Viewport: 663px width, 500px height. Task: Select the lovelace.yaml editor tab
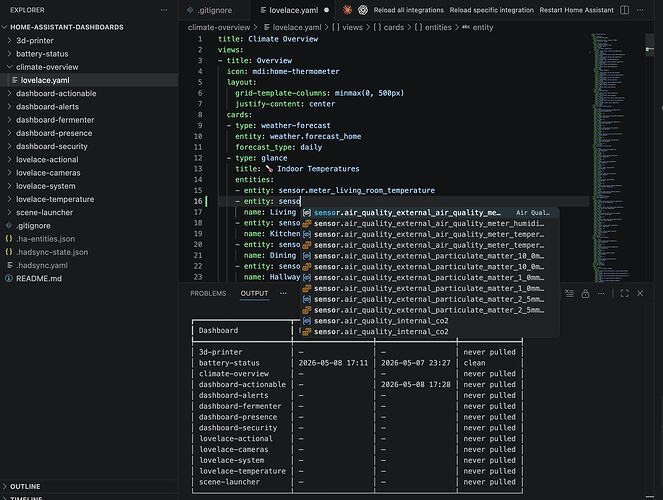pyautogui.click(x=292, y=10)
